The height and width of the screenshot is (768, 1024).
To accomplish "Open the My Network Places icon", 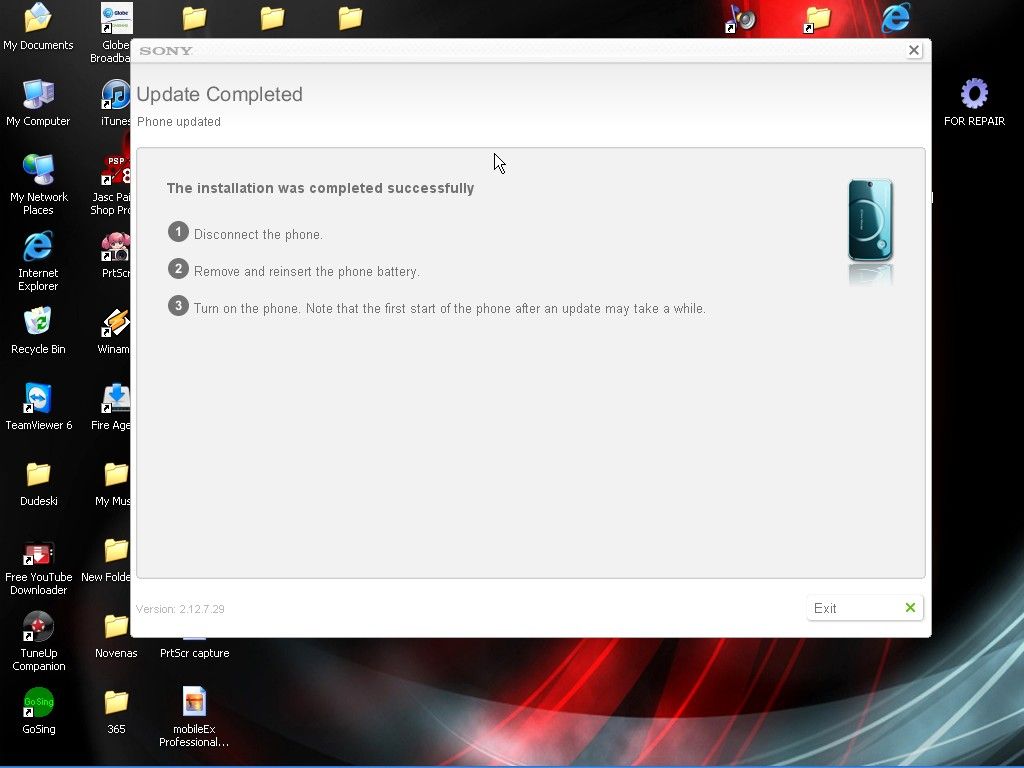I will click(x=38, y=172).
